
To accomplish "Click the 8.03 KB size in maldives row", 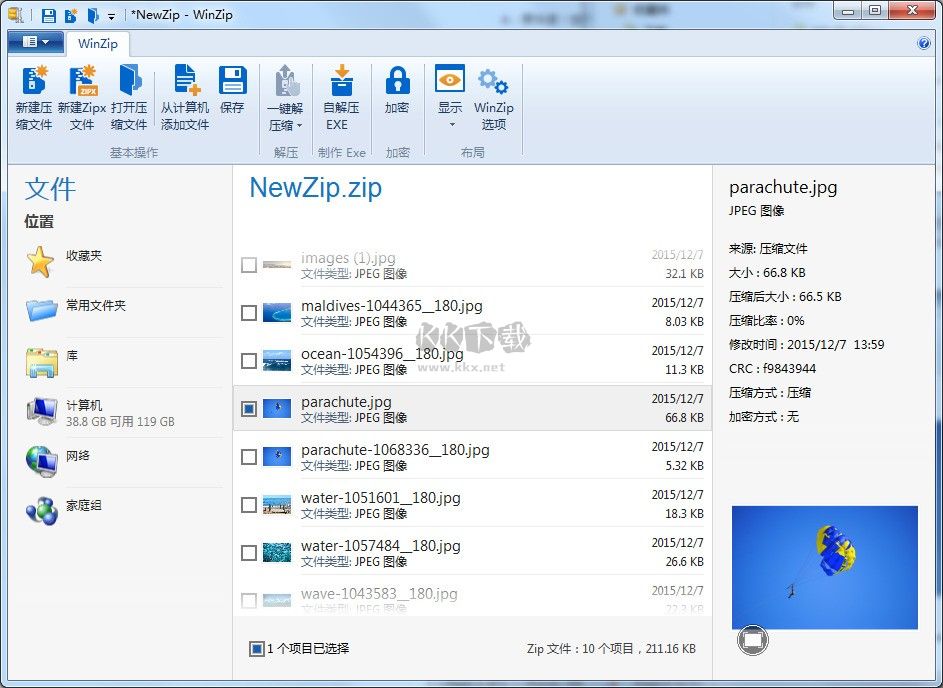I will coord(684,322).
